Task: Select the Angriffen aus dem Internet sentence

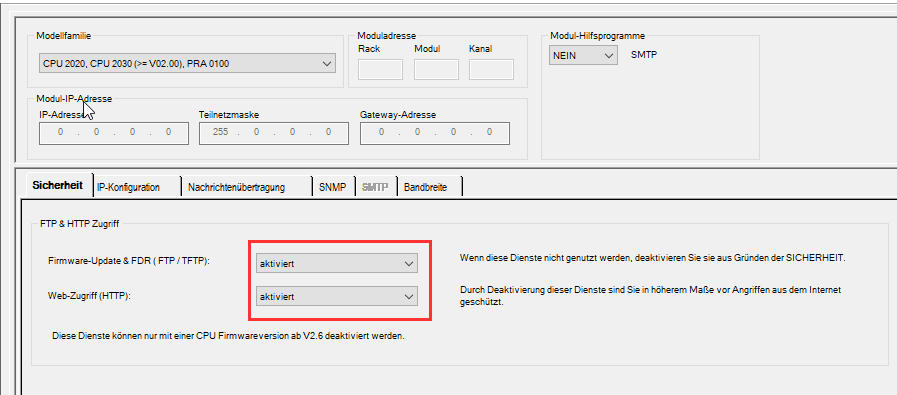Action: coord(650,296)
